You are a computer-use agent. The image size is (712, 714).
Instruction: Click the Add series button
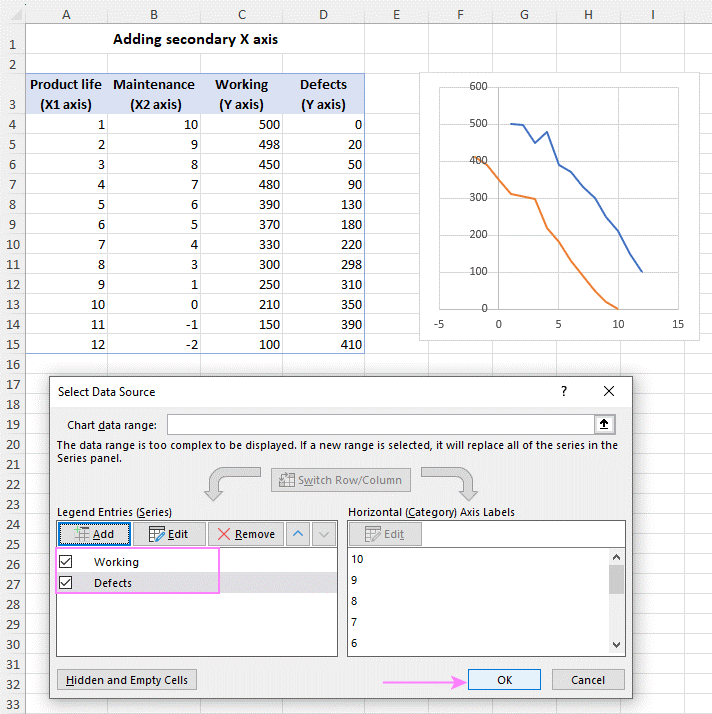tap(94, 534)
